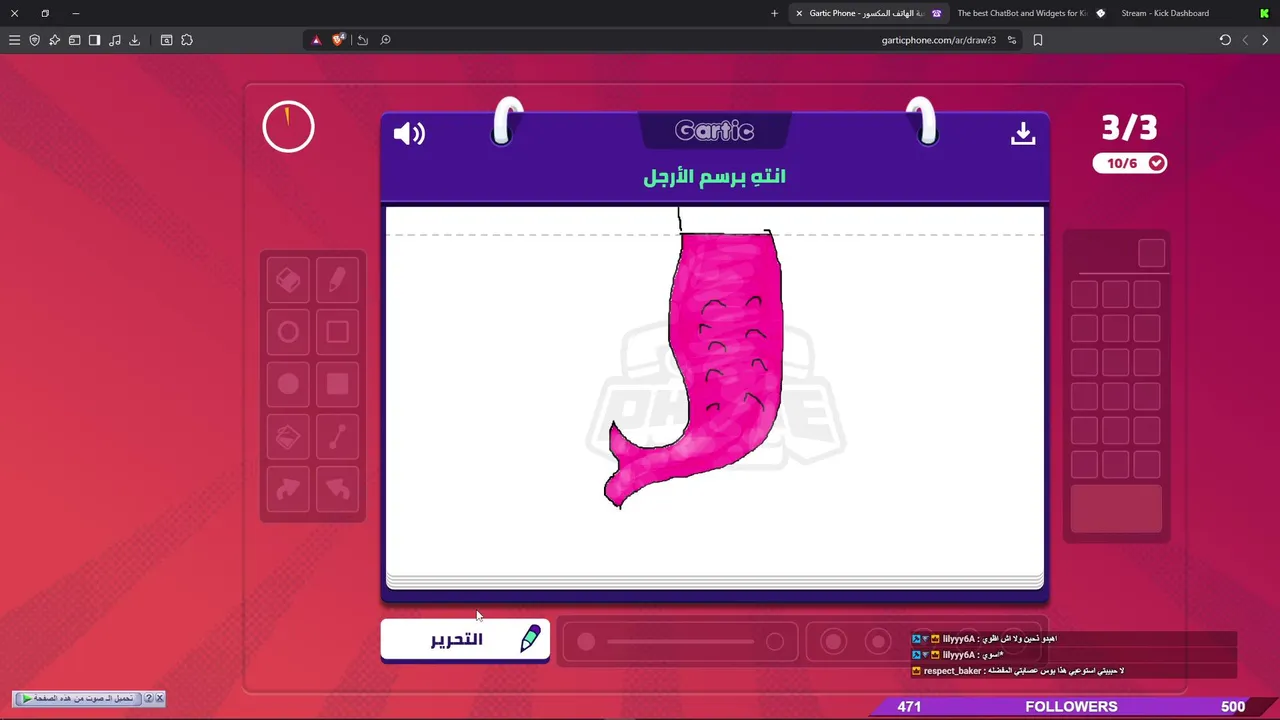This screenshot has width=1280, height=720.
Task: Click the 500 follower goal number
Action: click(1233, 706)
